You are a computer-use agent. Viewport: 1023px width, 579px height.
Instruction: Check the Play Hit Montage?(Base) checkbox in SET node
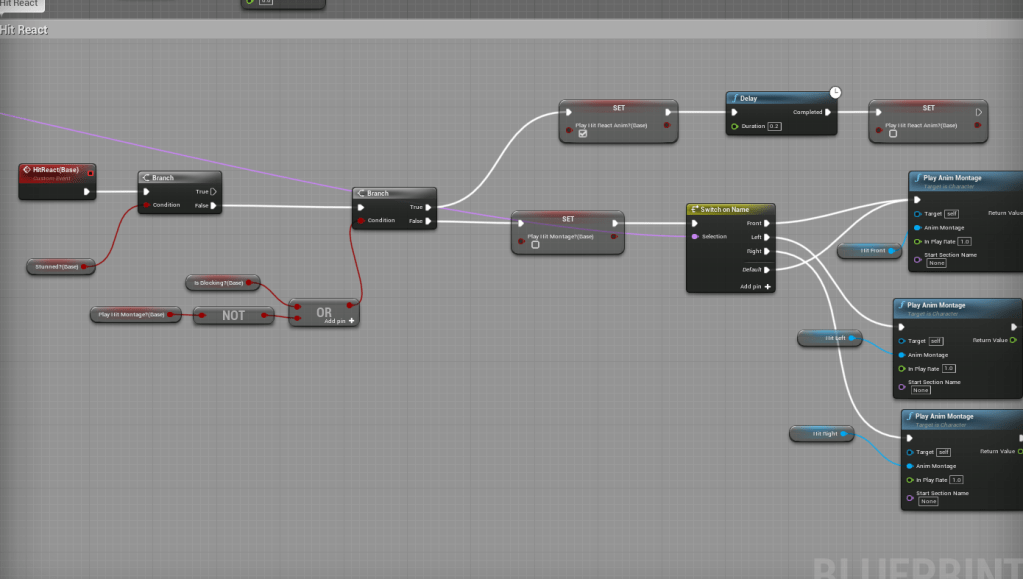pos(535,244)
